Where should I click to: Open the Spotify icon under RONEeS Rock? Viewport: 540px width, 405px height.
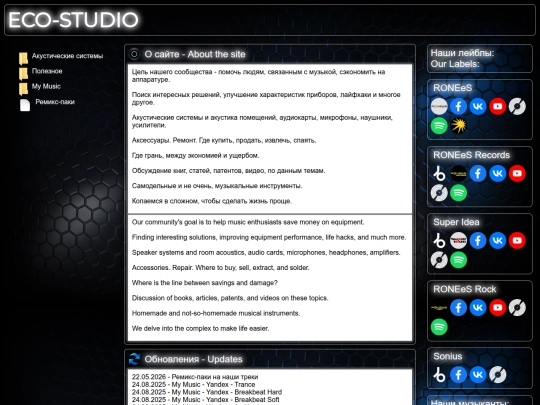tap(439, 327)
